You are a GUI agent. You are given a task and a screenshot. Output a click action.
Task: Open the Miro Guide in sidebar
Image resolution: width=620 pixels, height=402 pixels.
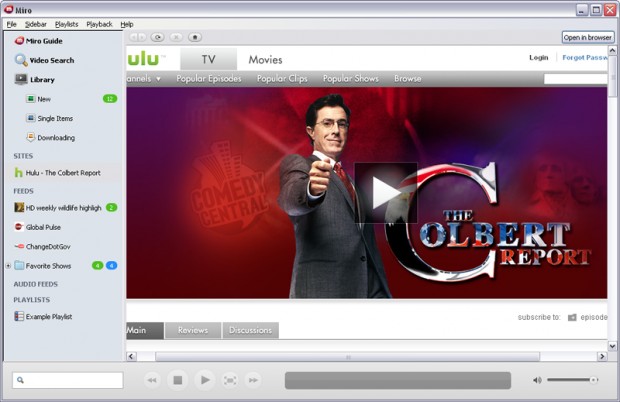click(39, 41)
